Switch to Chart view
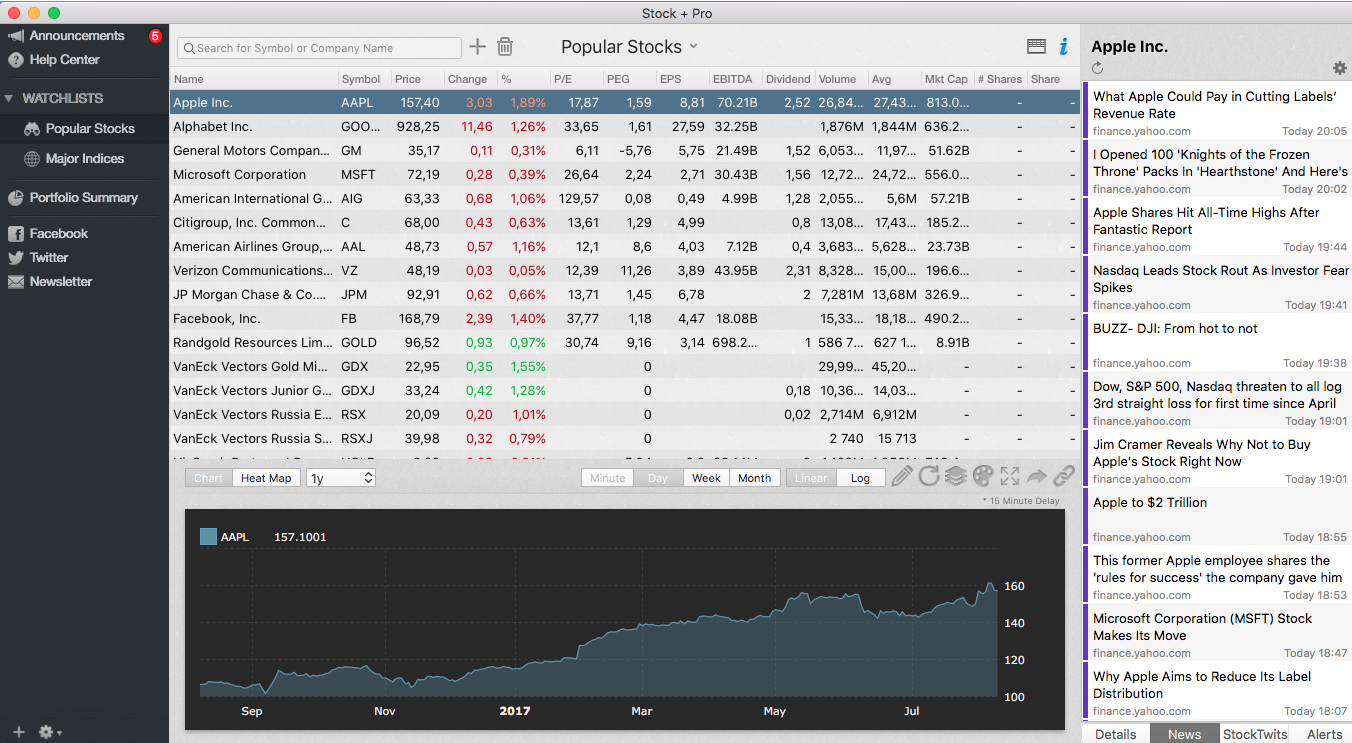This screenshot has height=743, width=1352. (209, 478)
